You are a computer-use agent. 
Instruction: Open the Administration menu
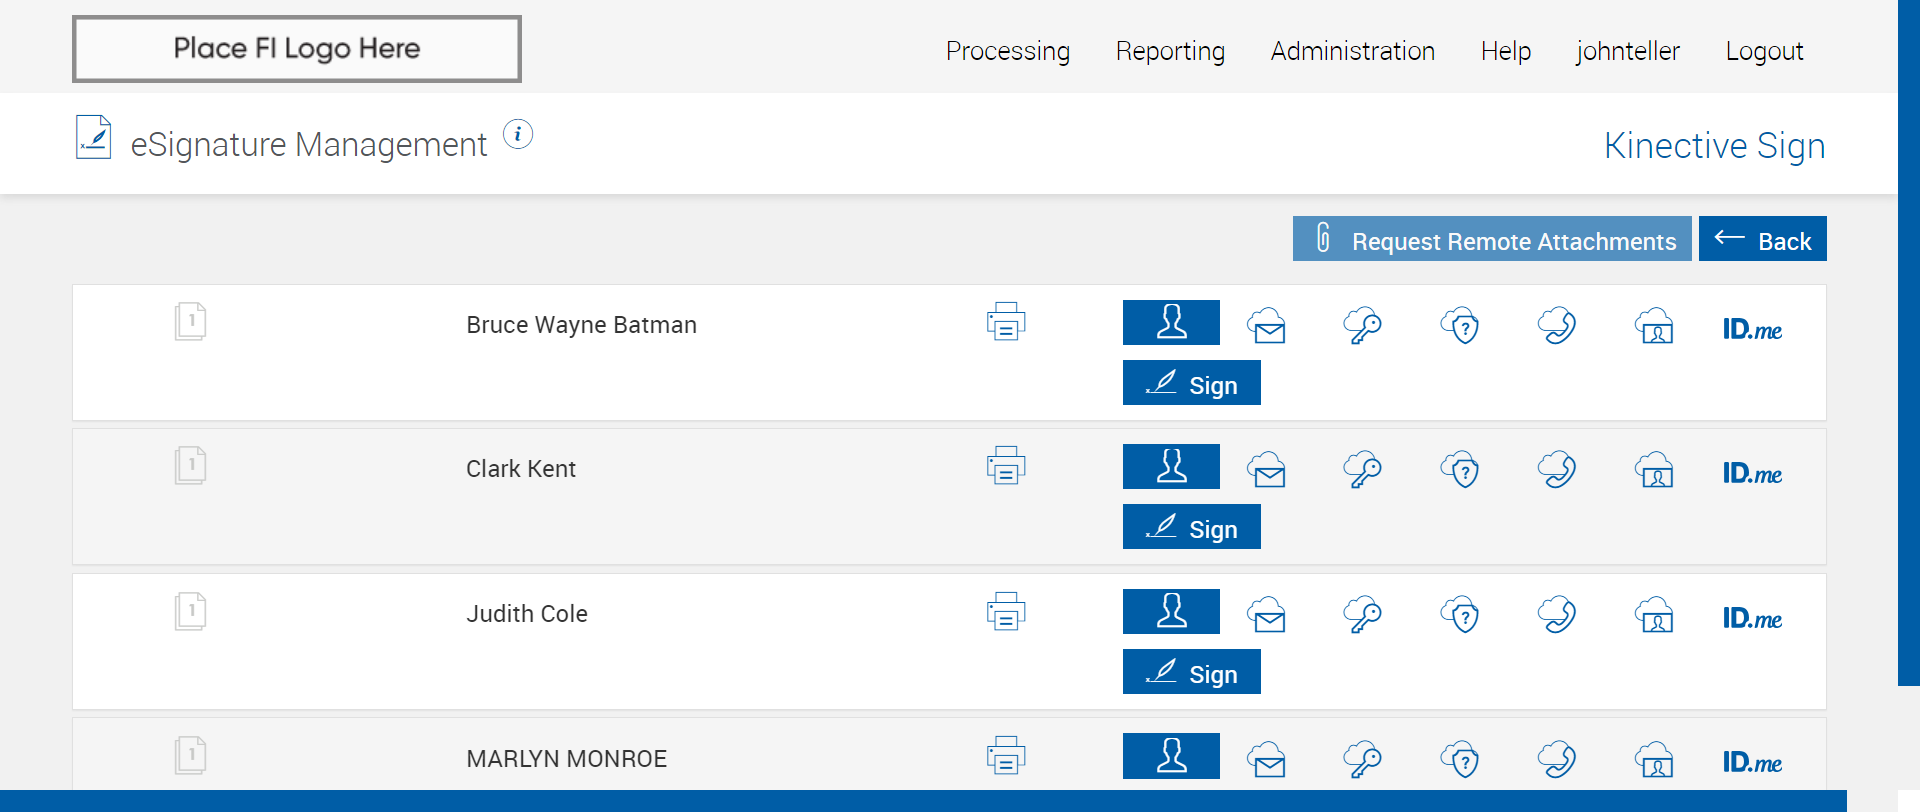(1352, 51)
